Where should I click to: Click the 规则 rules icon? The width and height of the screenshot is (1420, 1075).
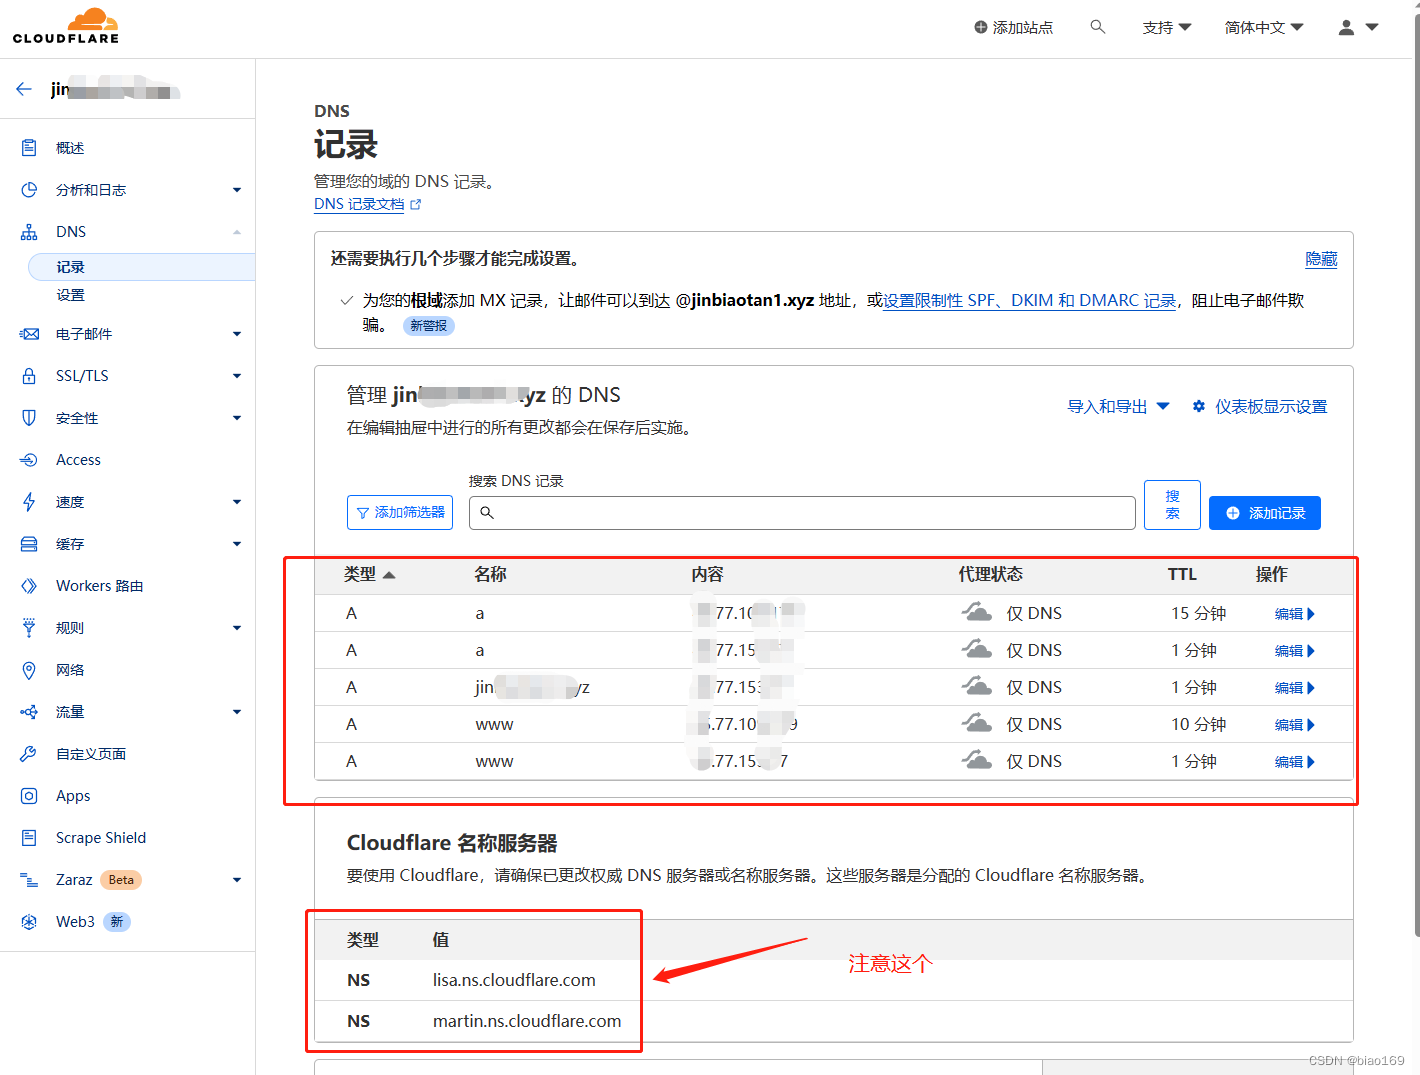(29, 628)
